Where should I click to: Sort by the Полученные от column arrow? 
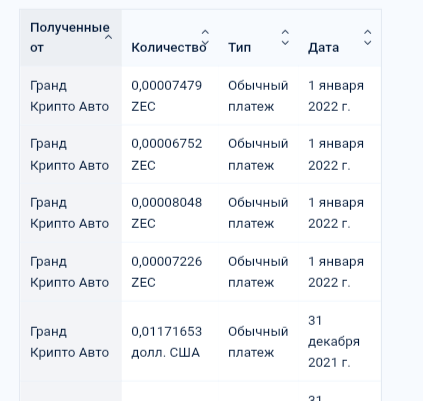tap(108, 37)
